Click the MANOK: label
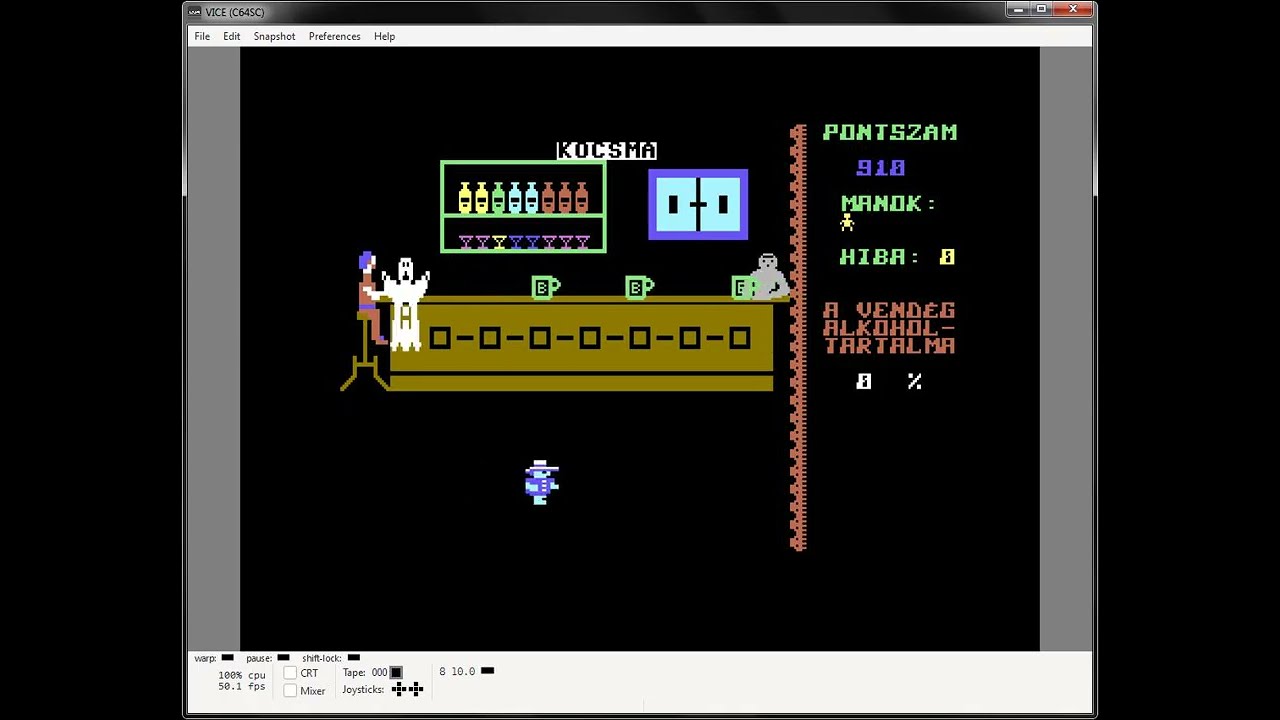This screenshot has height=720, width=1280. click(888, 203)
